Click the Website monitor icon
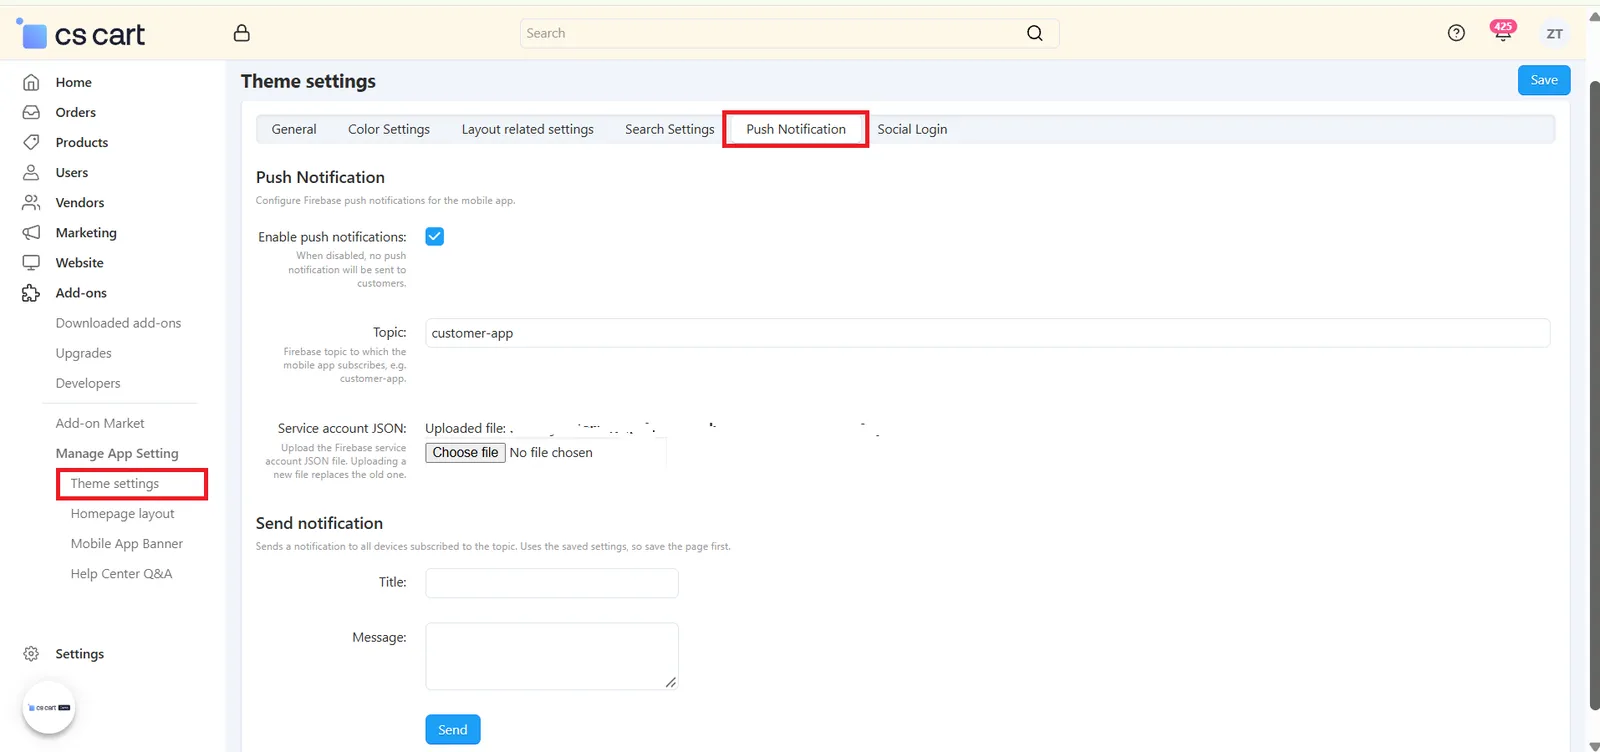Viewport: 1600px width, 752px height. click(x=31, y=262)
